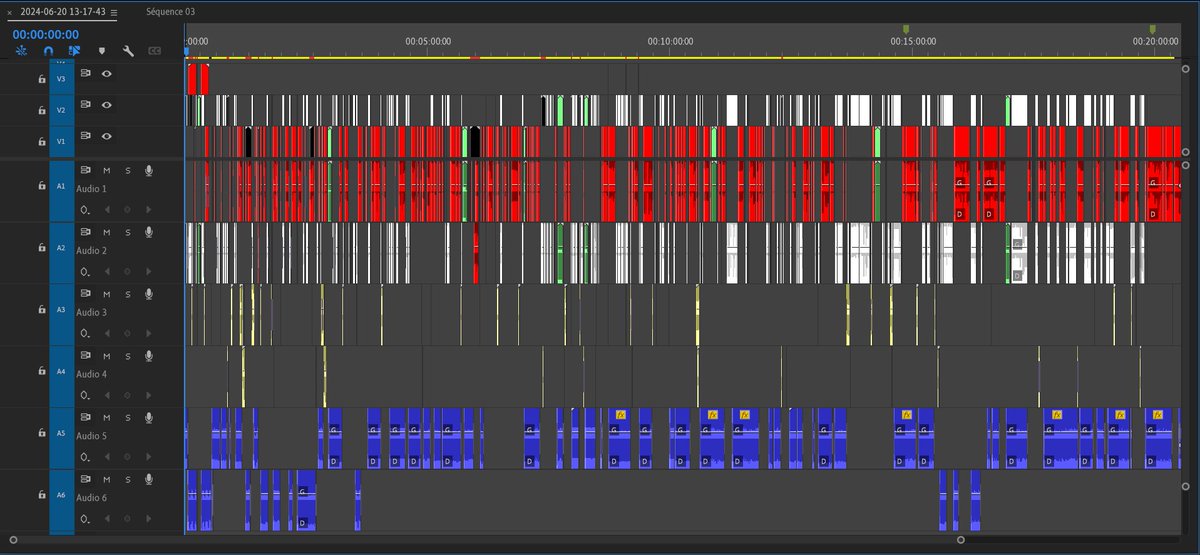
Task: Add keyframe on Audio 1 track
Action: pyautogui.click(x=126, y=209)
